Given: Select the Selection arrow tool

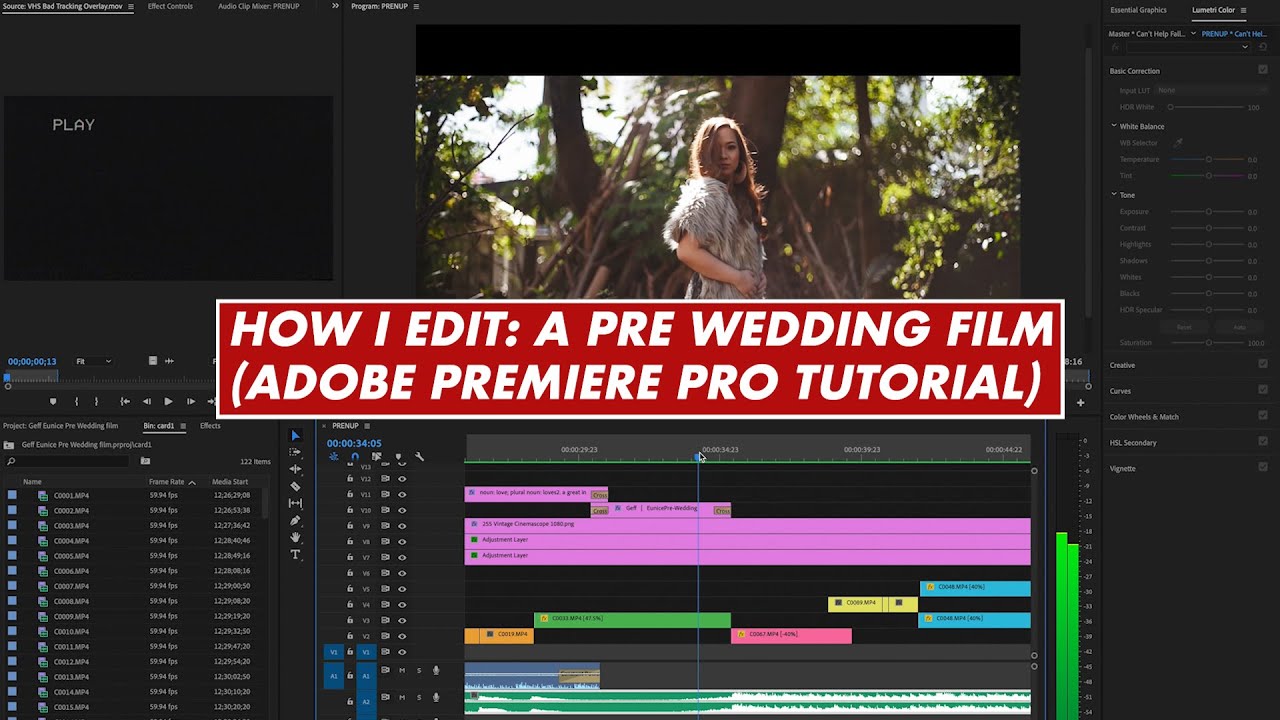Looking at the screenshot, I should (295, 436).
